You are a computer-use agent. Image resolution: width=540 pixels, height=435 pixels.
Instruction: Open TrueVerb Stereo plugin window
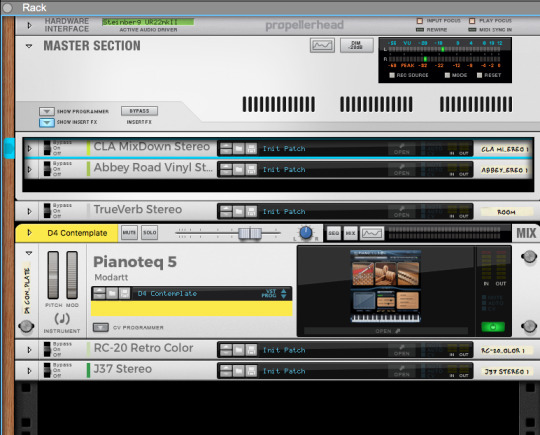(402, 211)
